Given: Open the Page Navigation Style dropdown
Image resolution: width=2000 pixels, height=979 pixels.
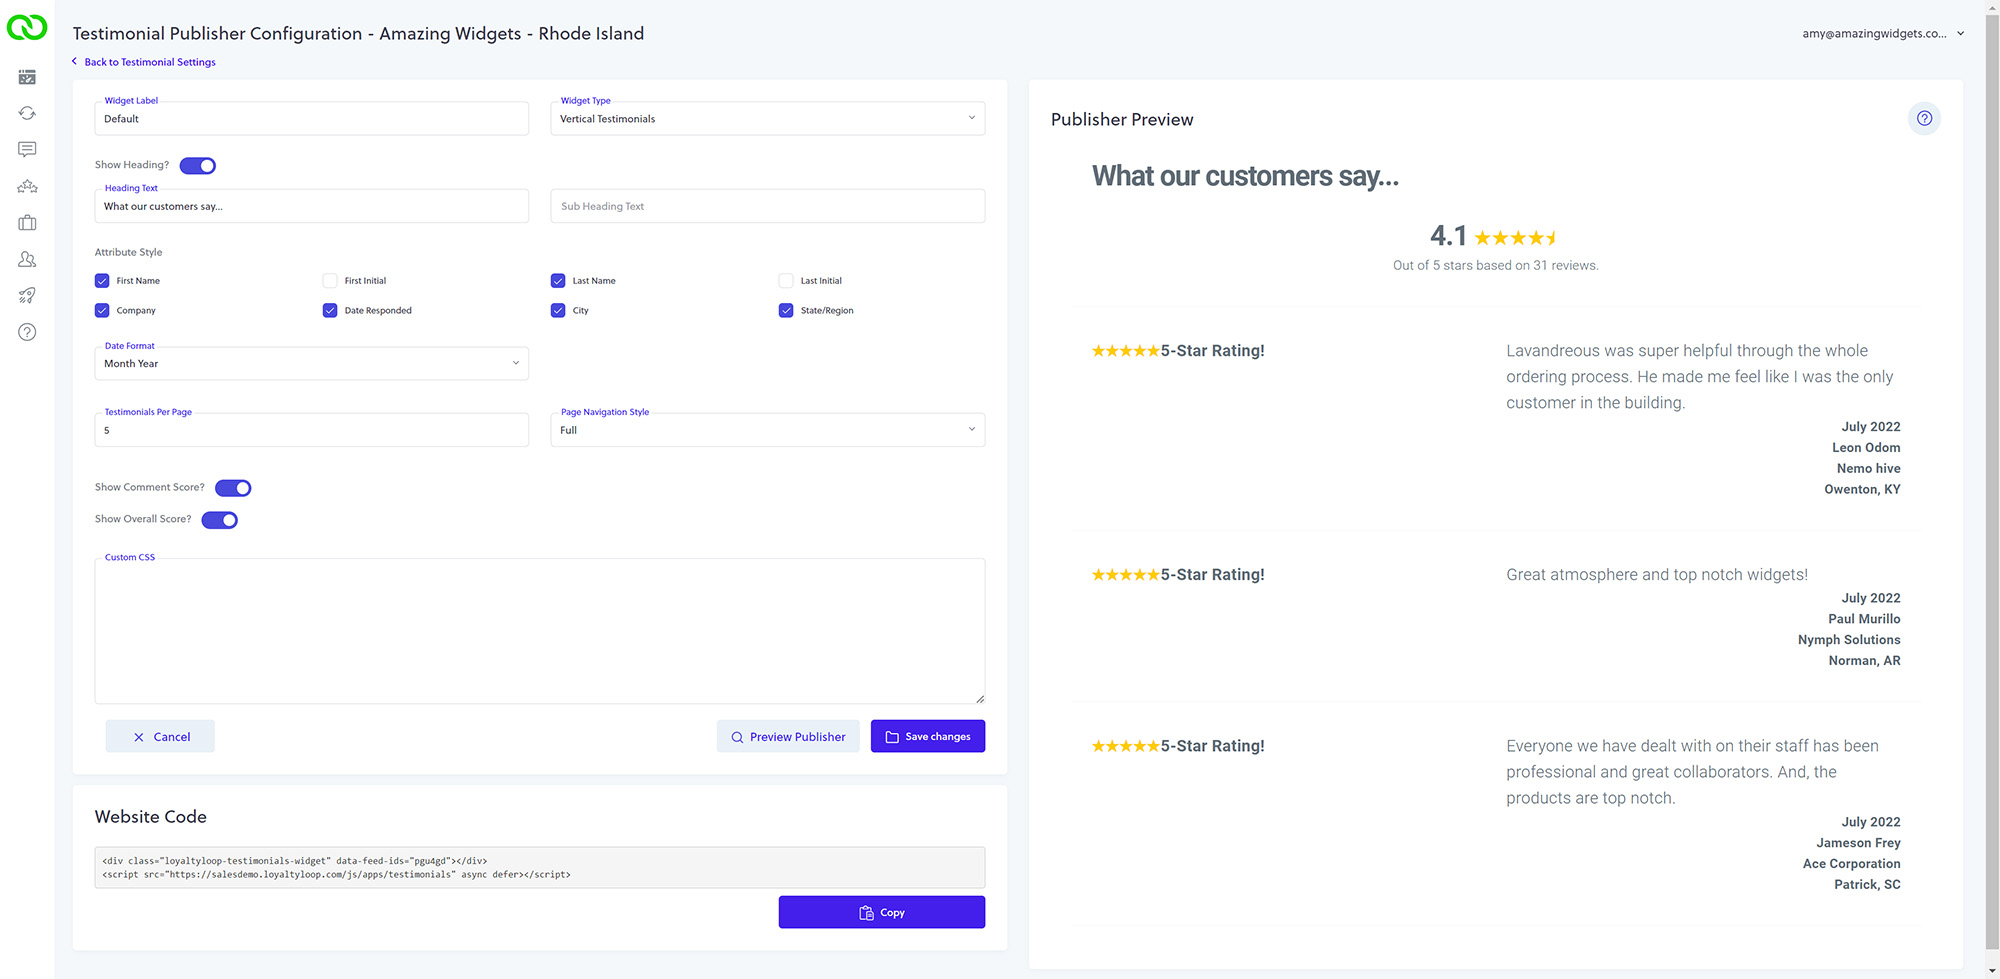Looking at the screenshot, I should pyautogui.click(x=768, y=430).
